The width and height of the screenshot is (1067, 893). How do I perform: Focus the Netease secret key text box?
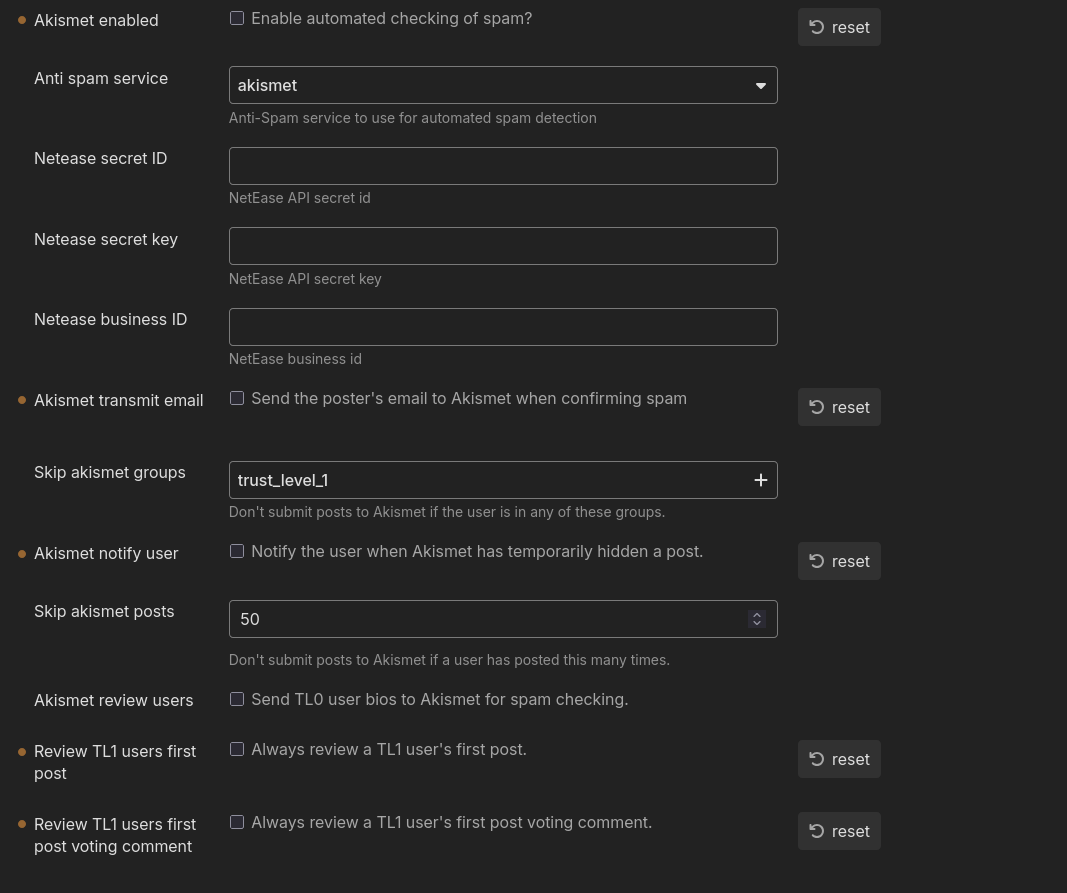tap(502, 246)
